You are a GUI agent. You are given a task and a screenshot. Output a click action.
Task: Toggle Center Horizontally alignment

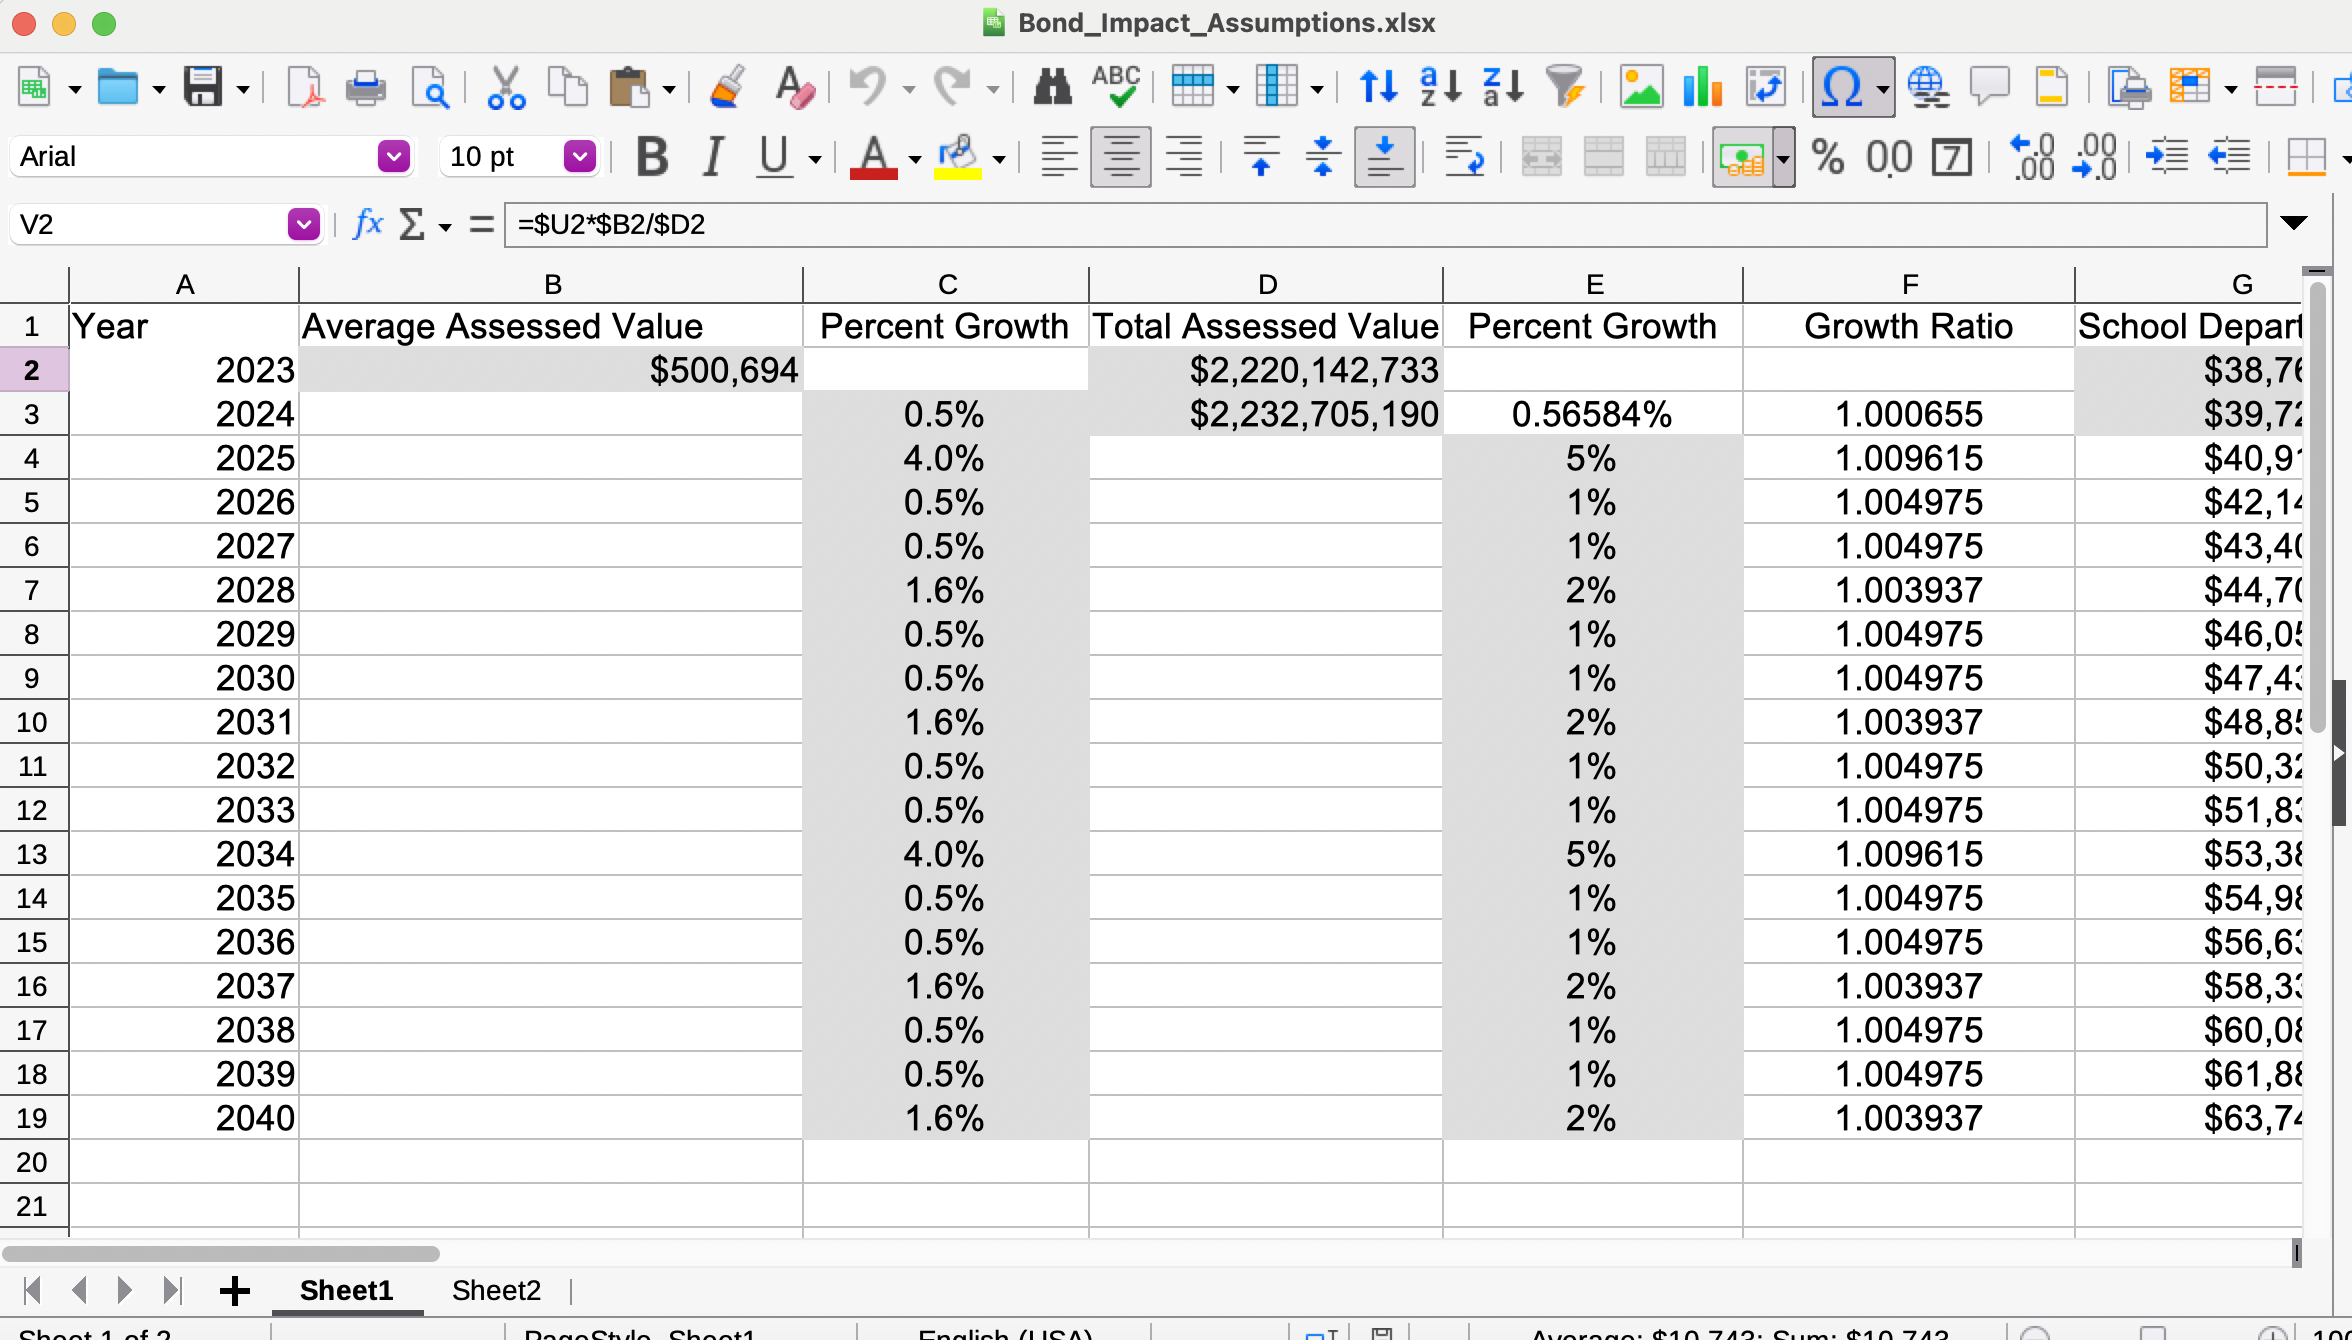pyautogui.click(x=1120, y=157)
